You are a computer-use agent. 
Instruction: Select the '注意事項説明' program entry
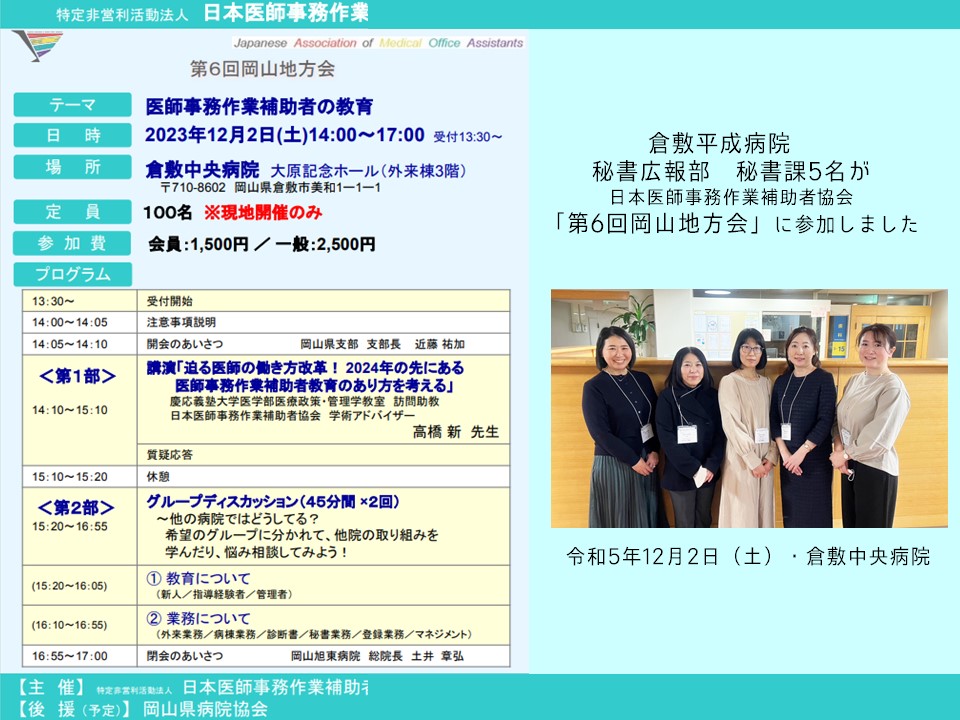(x=181, y=323)
